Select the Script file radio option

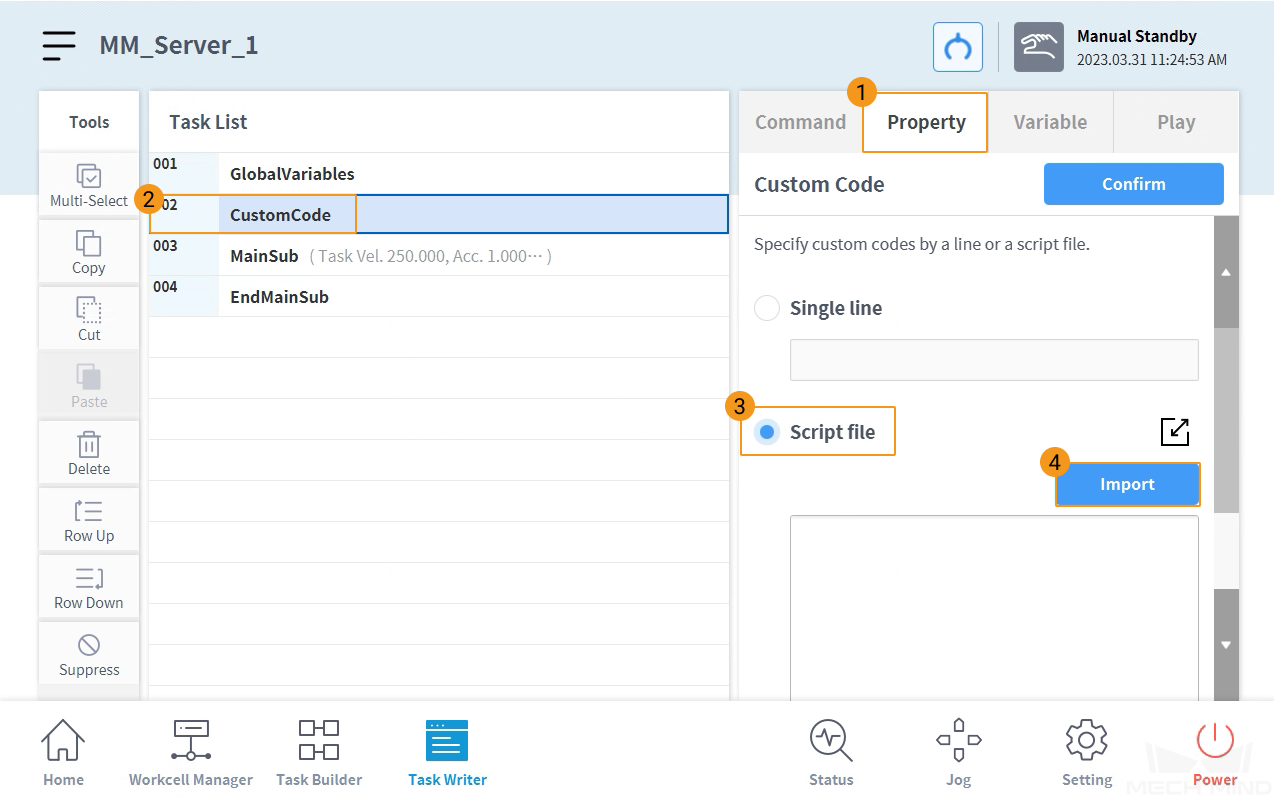pos(767,432)
